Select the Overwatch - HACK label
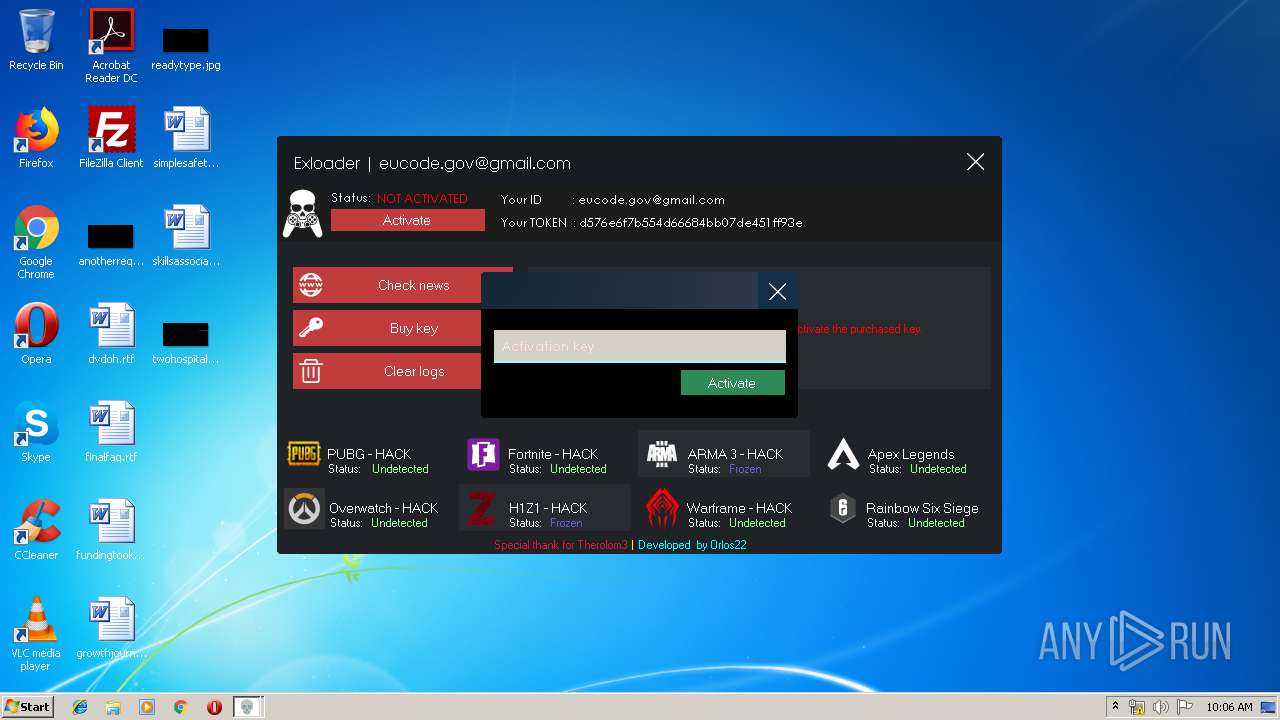 (384, 508)
